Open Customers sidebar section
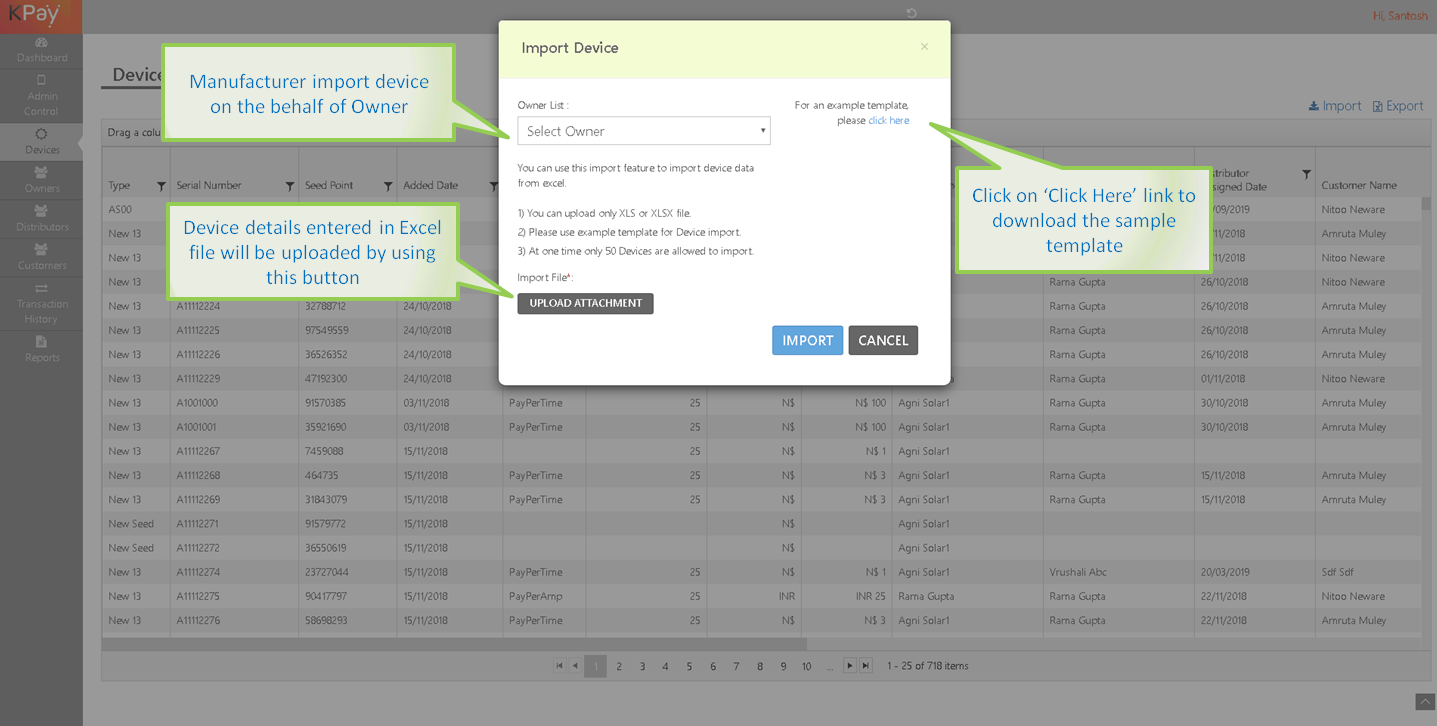The image size is (1437, 726). (x=41, y=257)
